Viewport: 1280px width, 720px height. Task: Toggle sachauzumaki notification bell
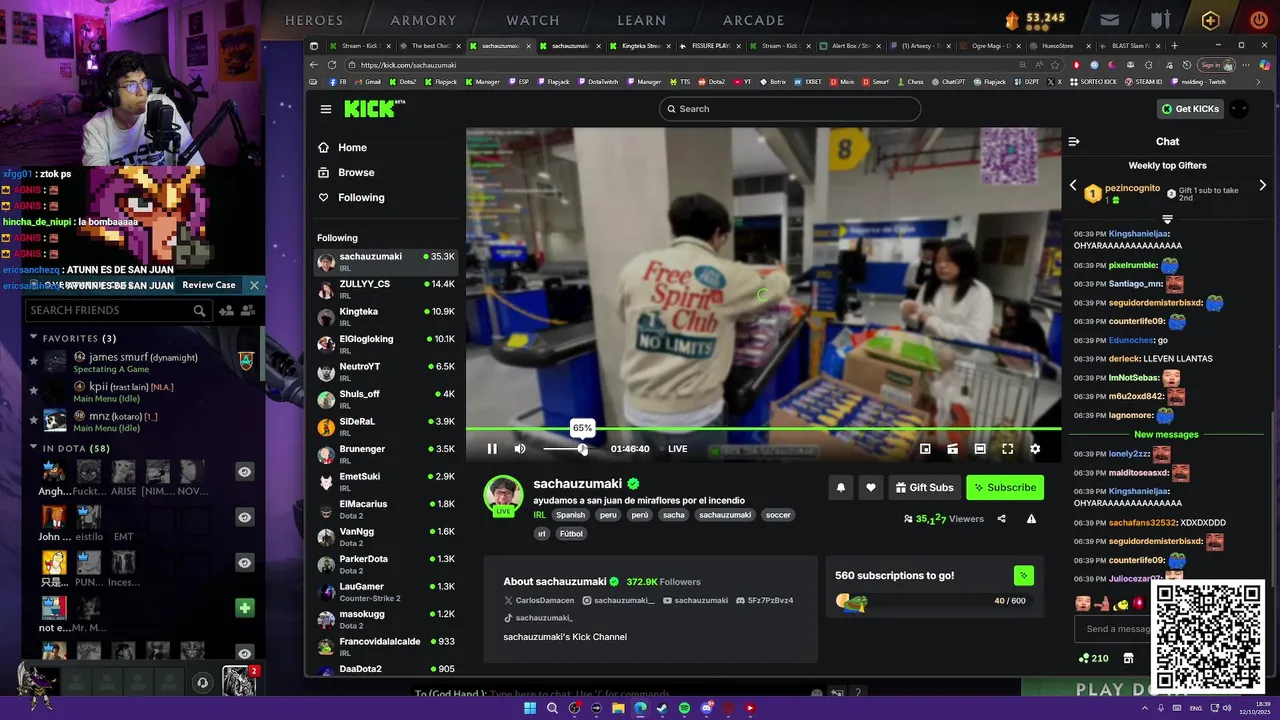point(841,488)
